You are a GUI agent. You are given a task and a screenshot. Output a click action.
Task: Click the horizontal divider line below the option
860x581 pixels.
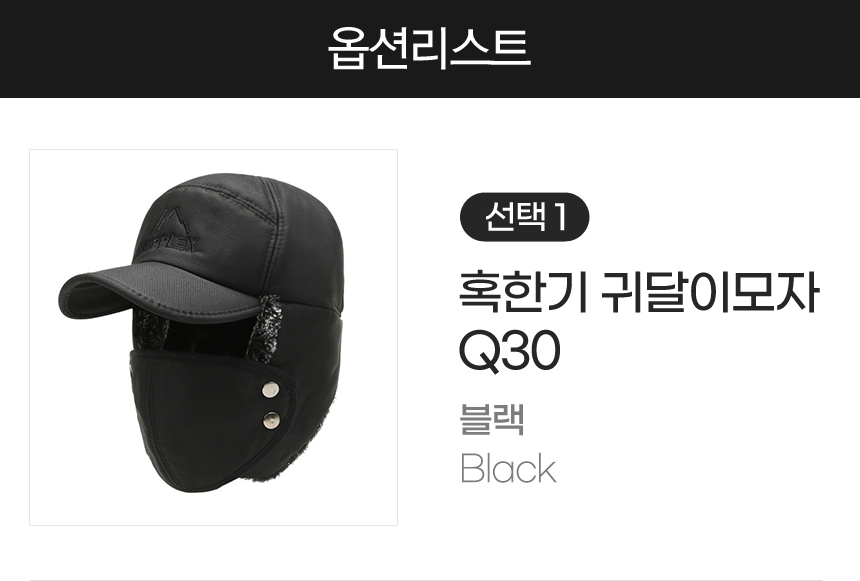426,579
